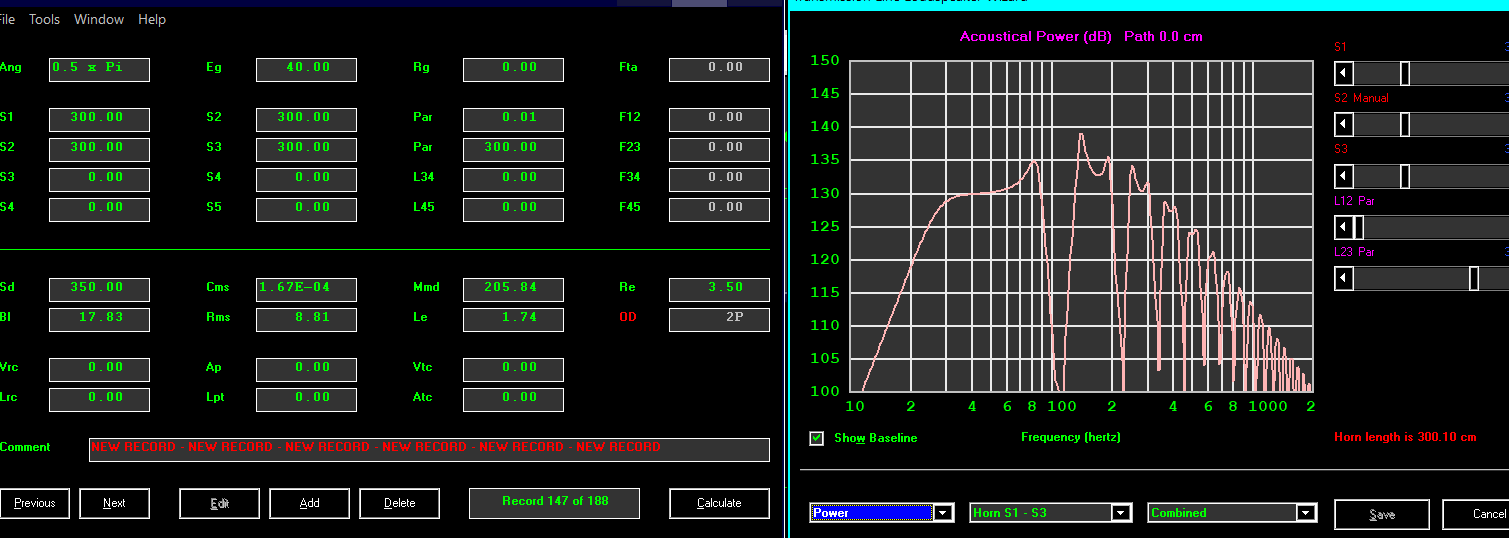The image size is (1509, 538).
Task: Click the Bl field showing 17.83
Action: click(100, 319)
